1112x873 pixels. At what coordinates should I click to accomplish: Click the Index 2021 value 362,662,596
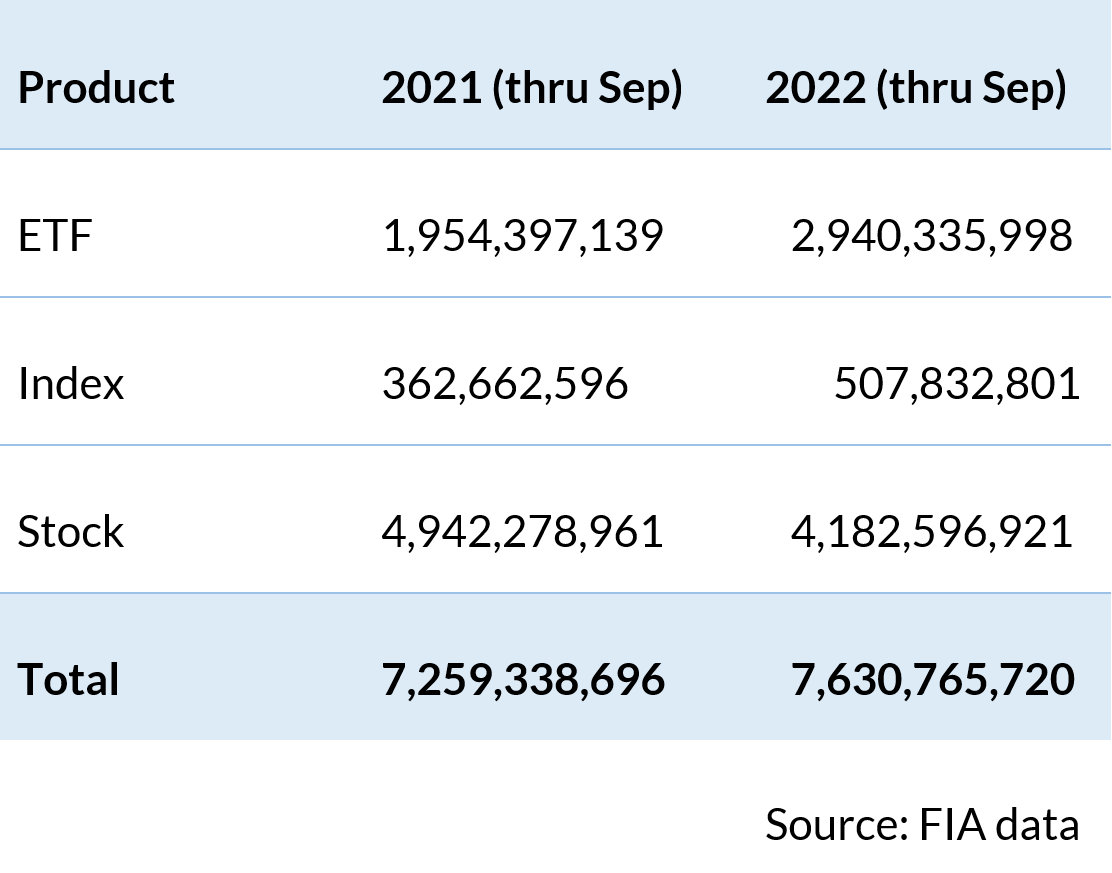tap(505, 384)
